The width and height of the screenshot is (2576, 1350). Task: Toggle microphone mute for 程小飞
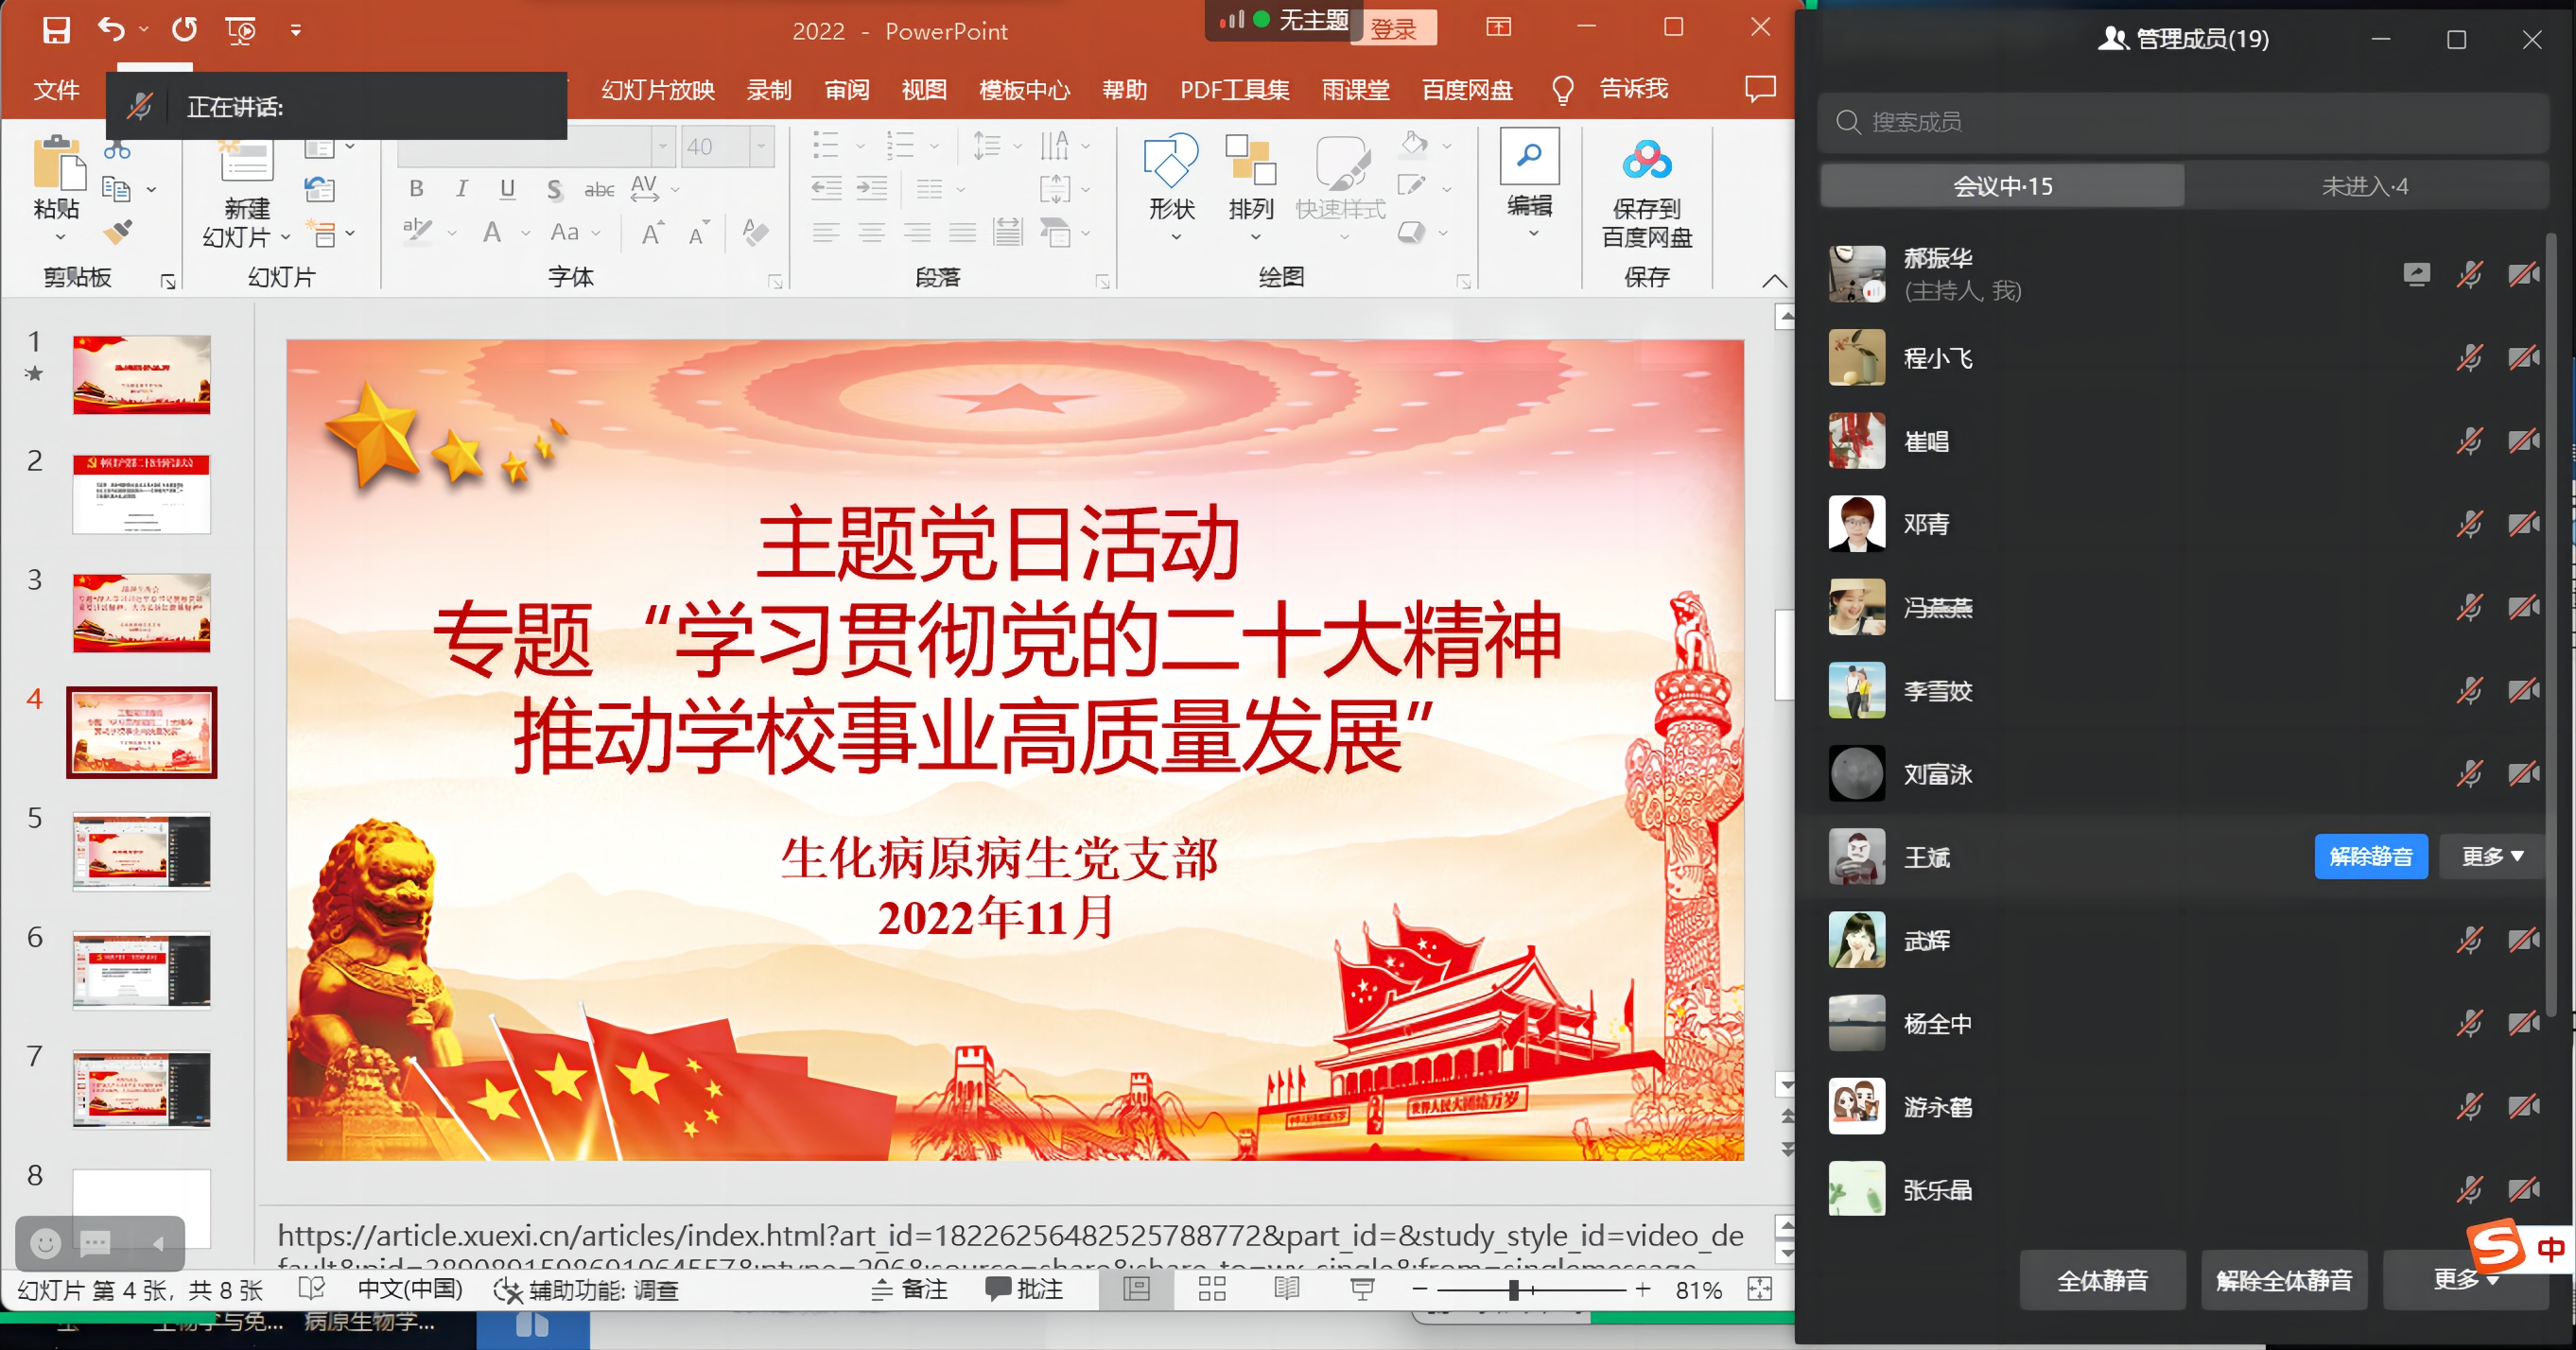(2469, 358)
